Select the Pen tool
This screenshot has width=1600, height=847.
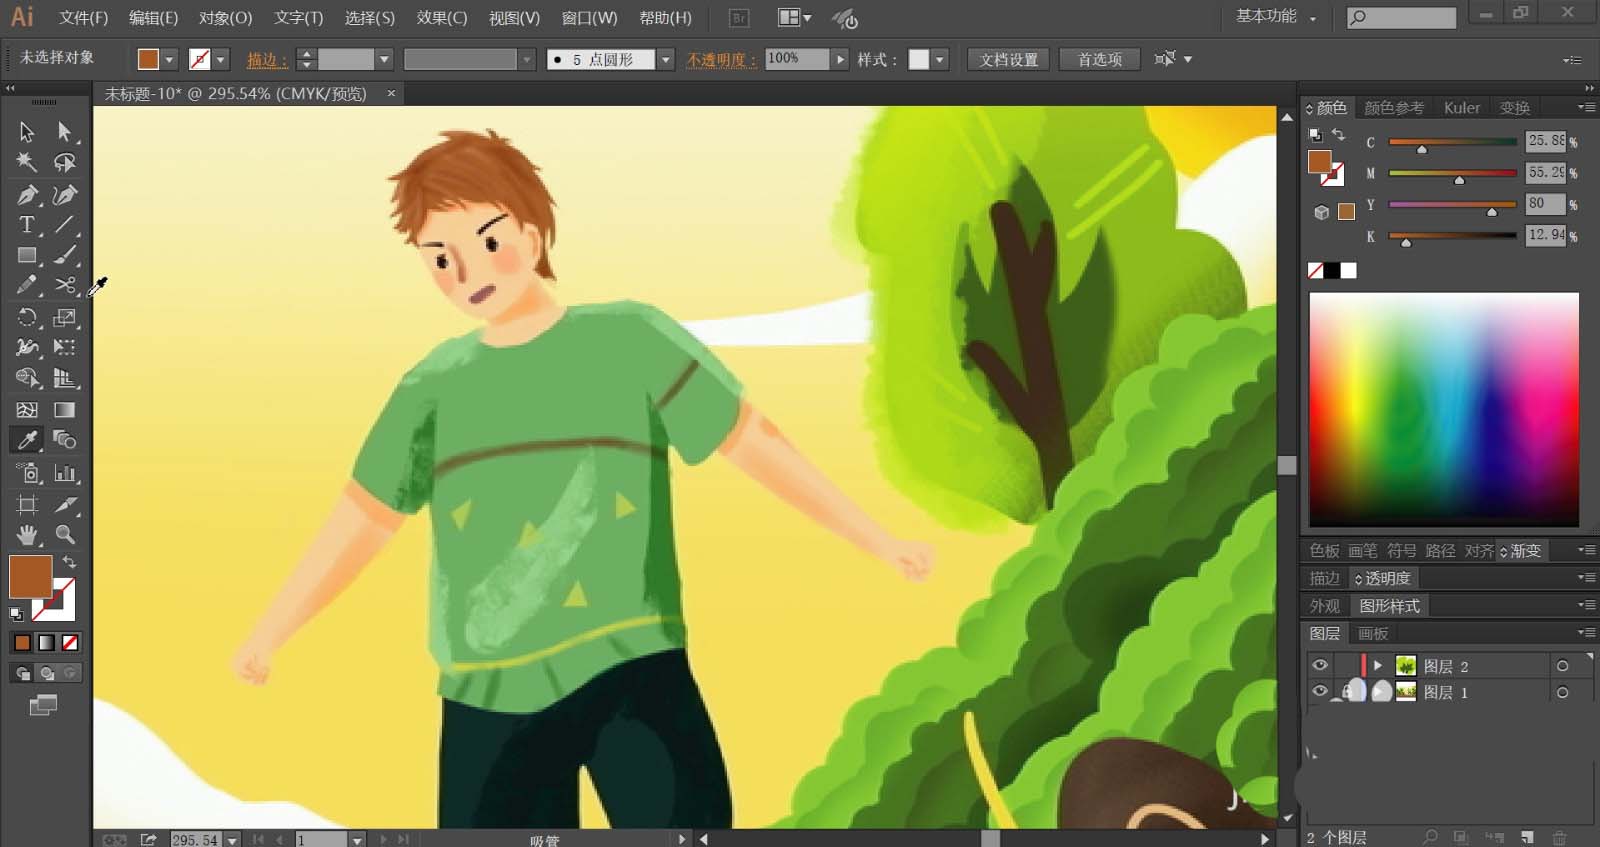27,195
